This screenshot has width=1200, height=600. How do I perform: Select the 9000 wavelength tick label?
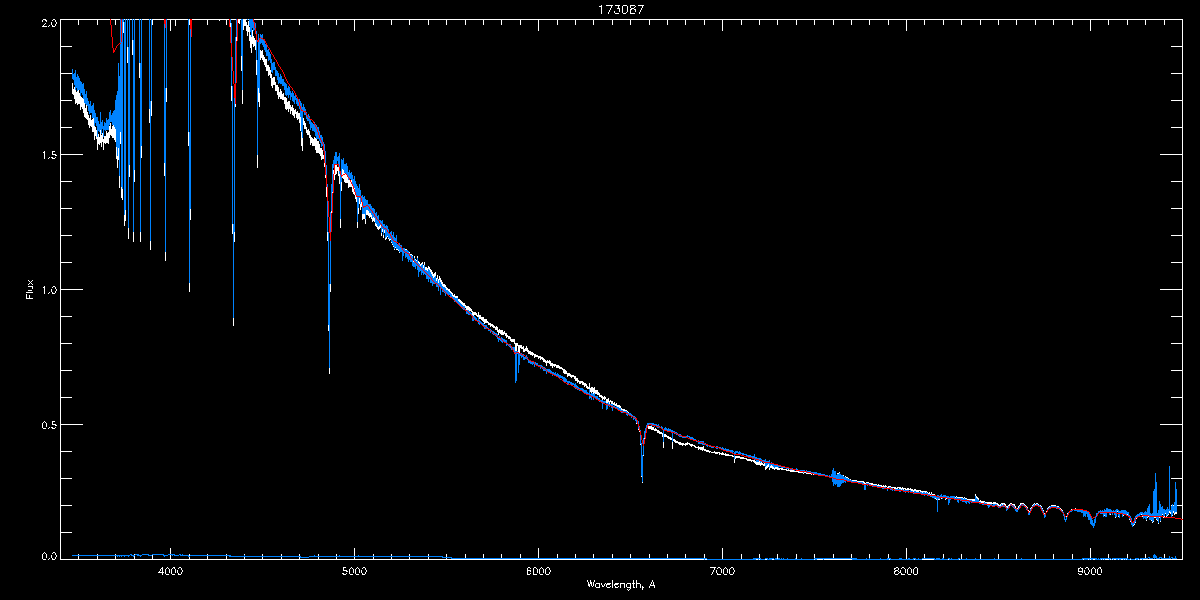pyautogui.click(x=1090, y=572)
